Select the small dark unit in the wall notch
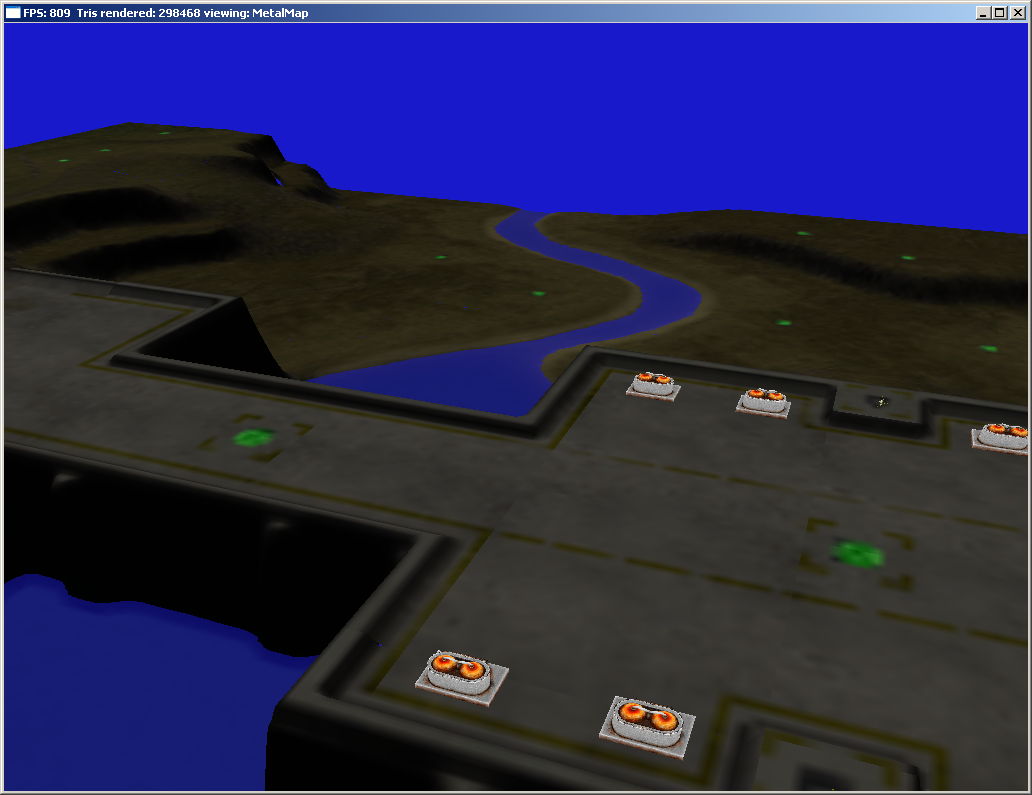Screen dimensions: 1032x795 click(x=881, y=401)
